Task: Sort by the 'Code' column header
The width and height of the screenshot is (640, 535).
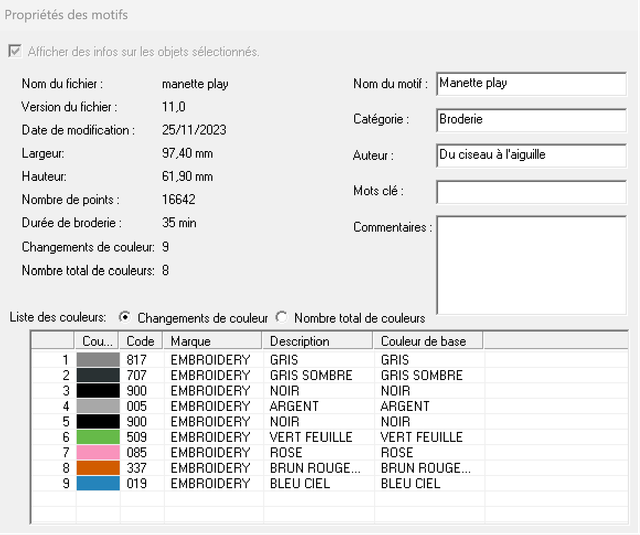Action: 142,341
